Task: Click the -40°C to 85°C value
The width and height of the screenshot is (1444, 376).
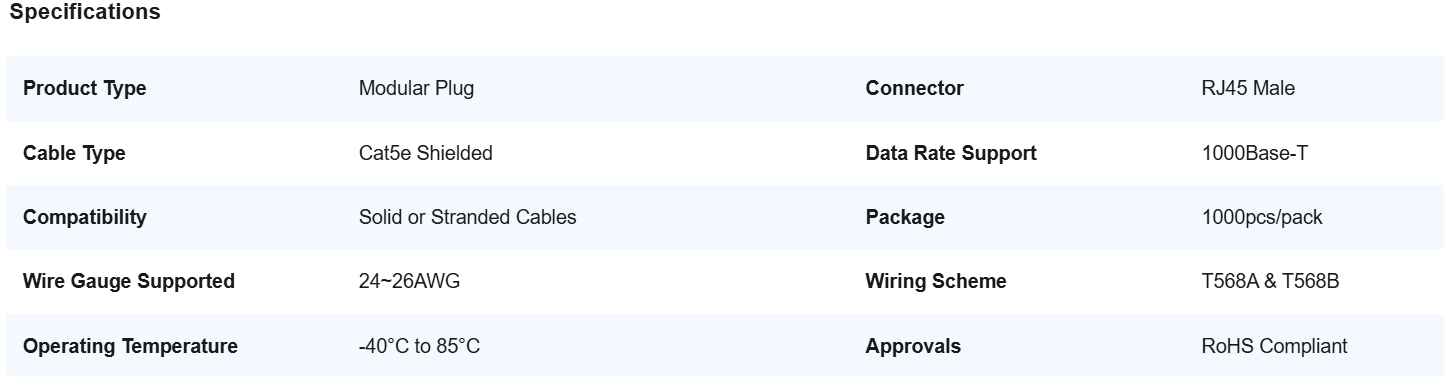Action: tap(419, 346)
